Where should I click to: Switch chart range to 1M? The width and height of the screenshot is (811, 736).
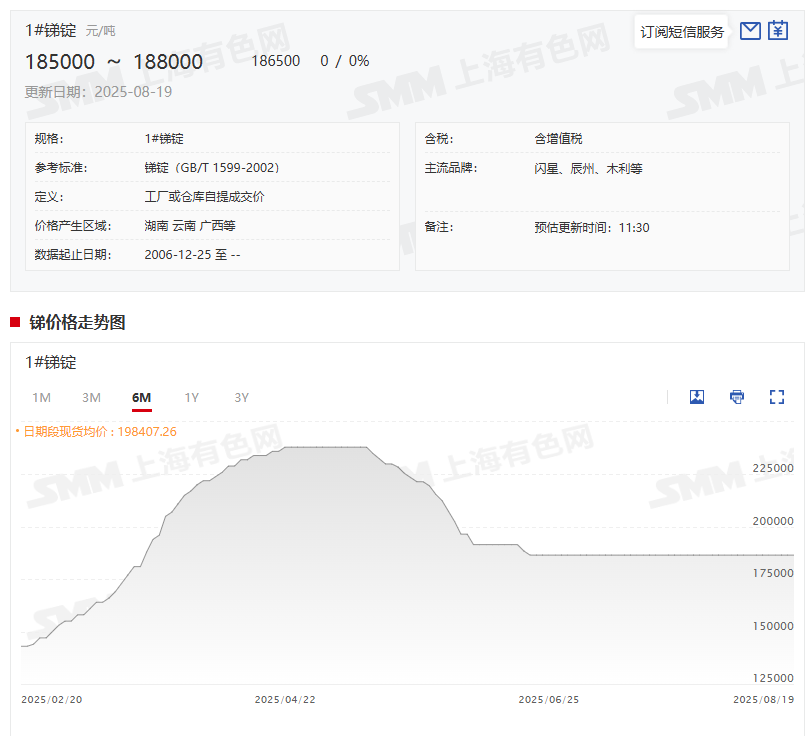[x=41, y=398]
